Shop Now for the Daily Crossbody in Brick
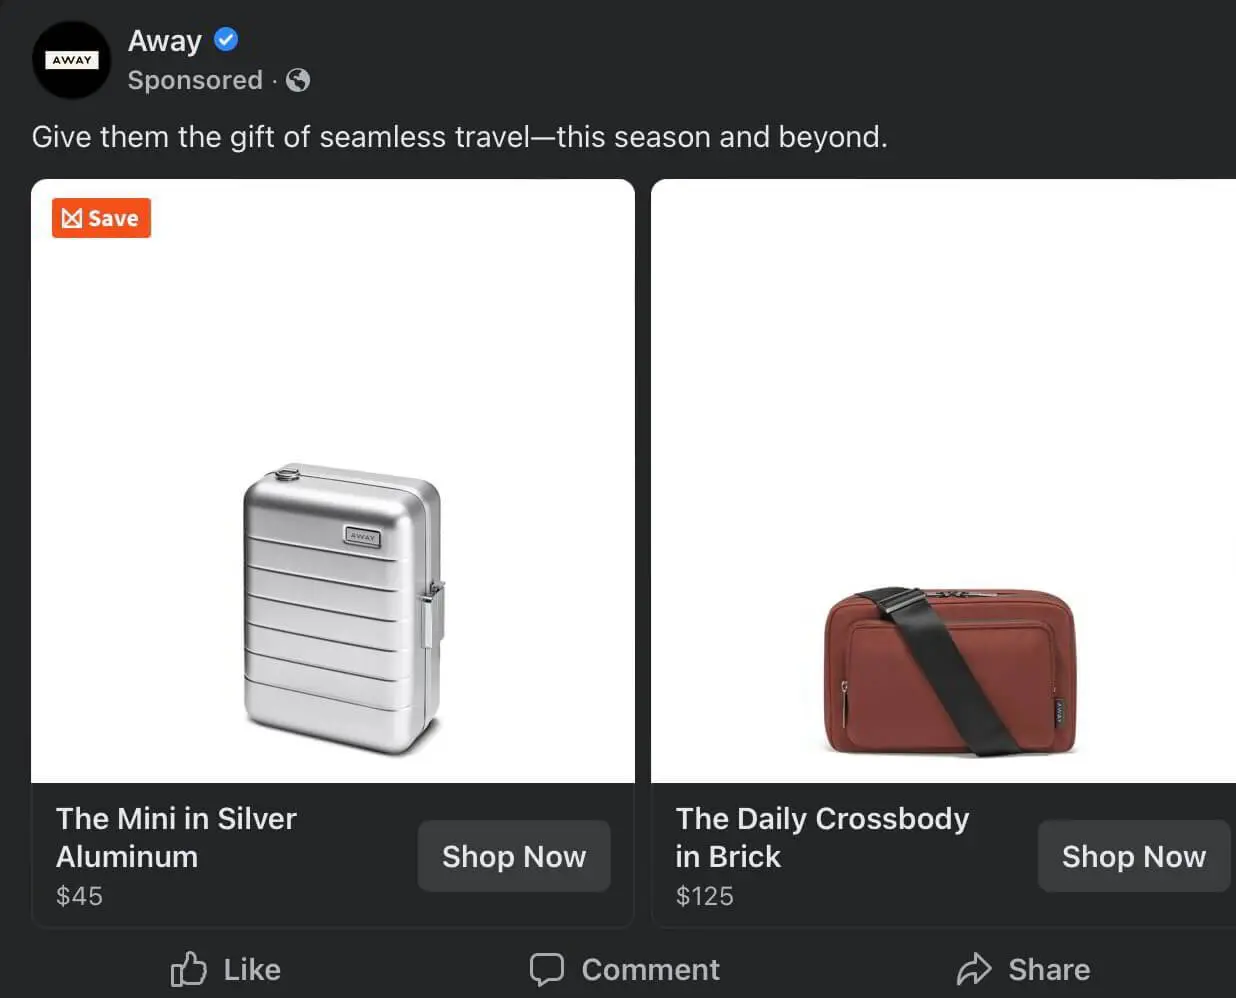Viewport: 1236px width, 998px height. (1133, 856)
